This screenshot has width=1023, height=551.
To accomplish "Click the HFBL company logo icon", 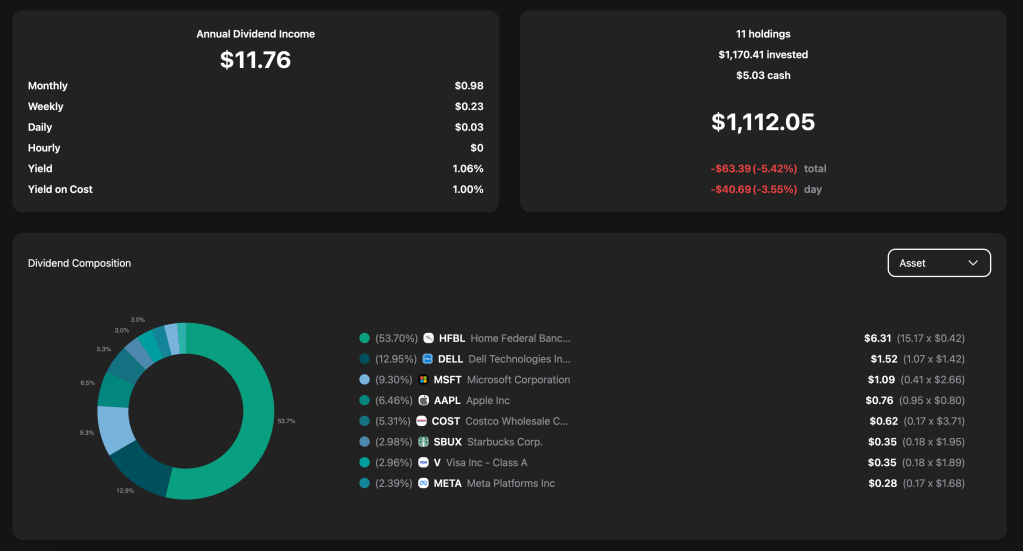I will tap(428, 338).
